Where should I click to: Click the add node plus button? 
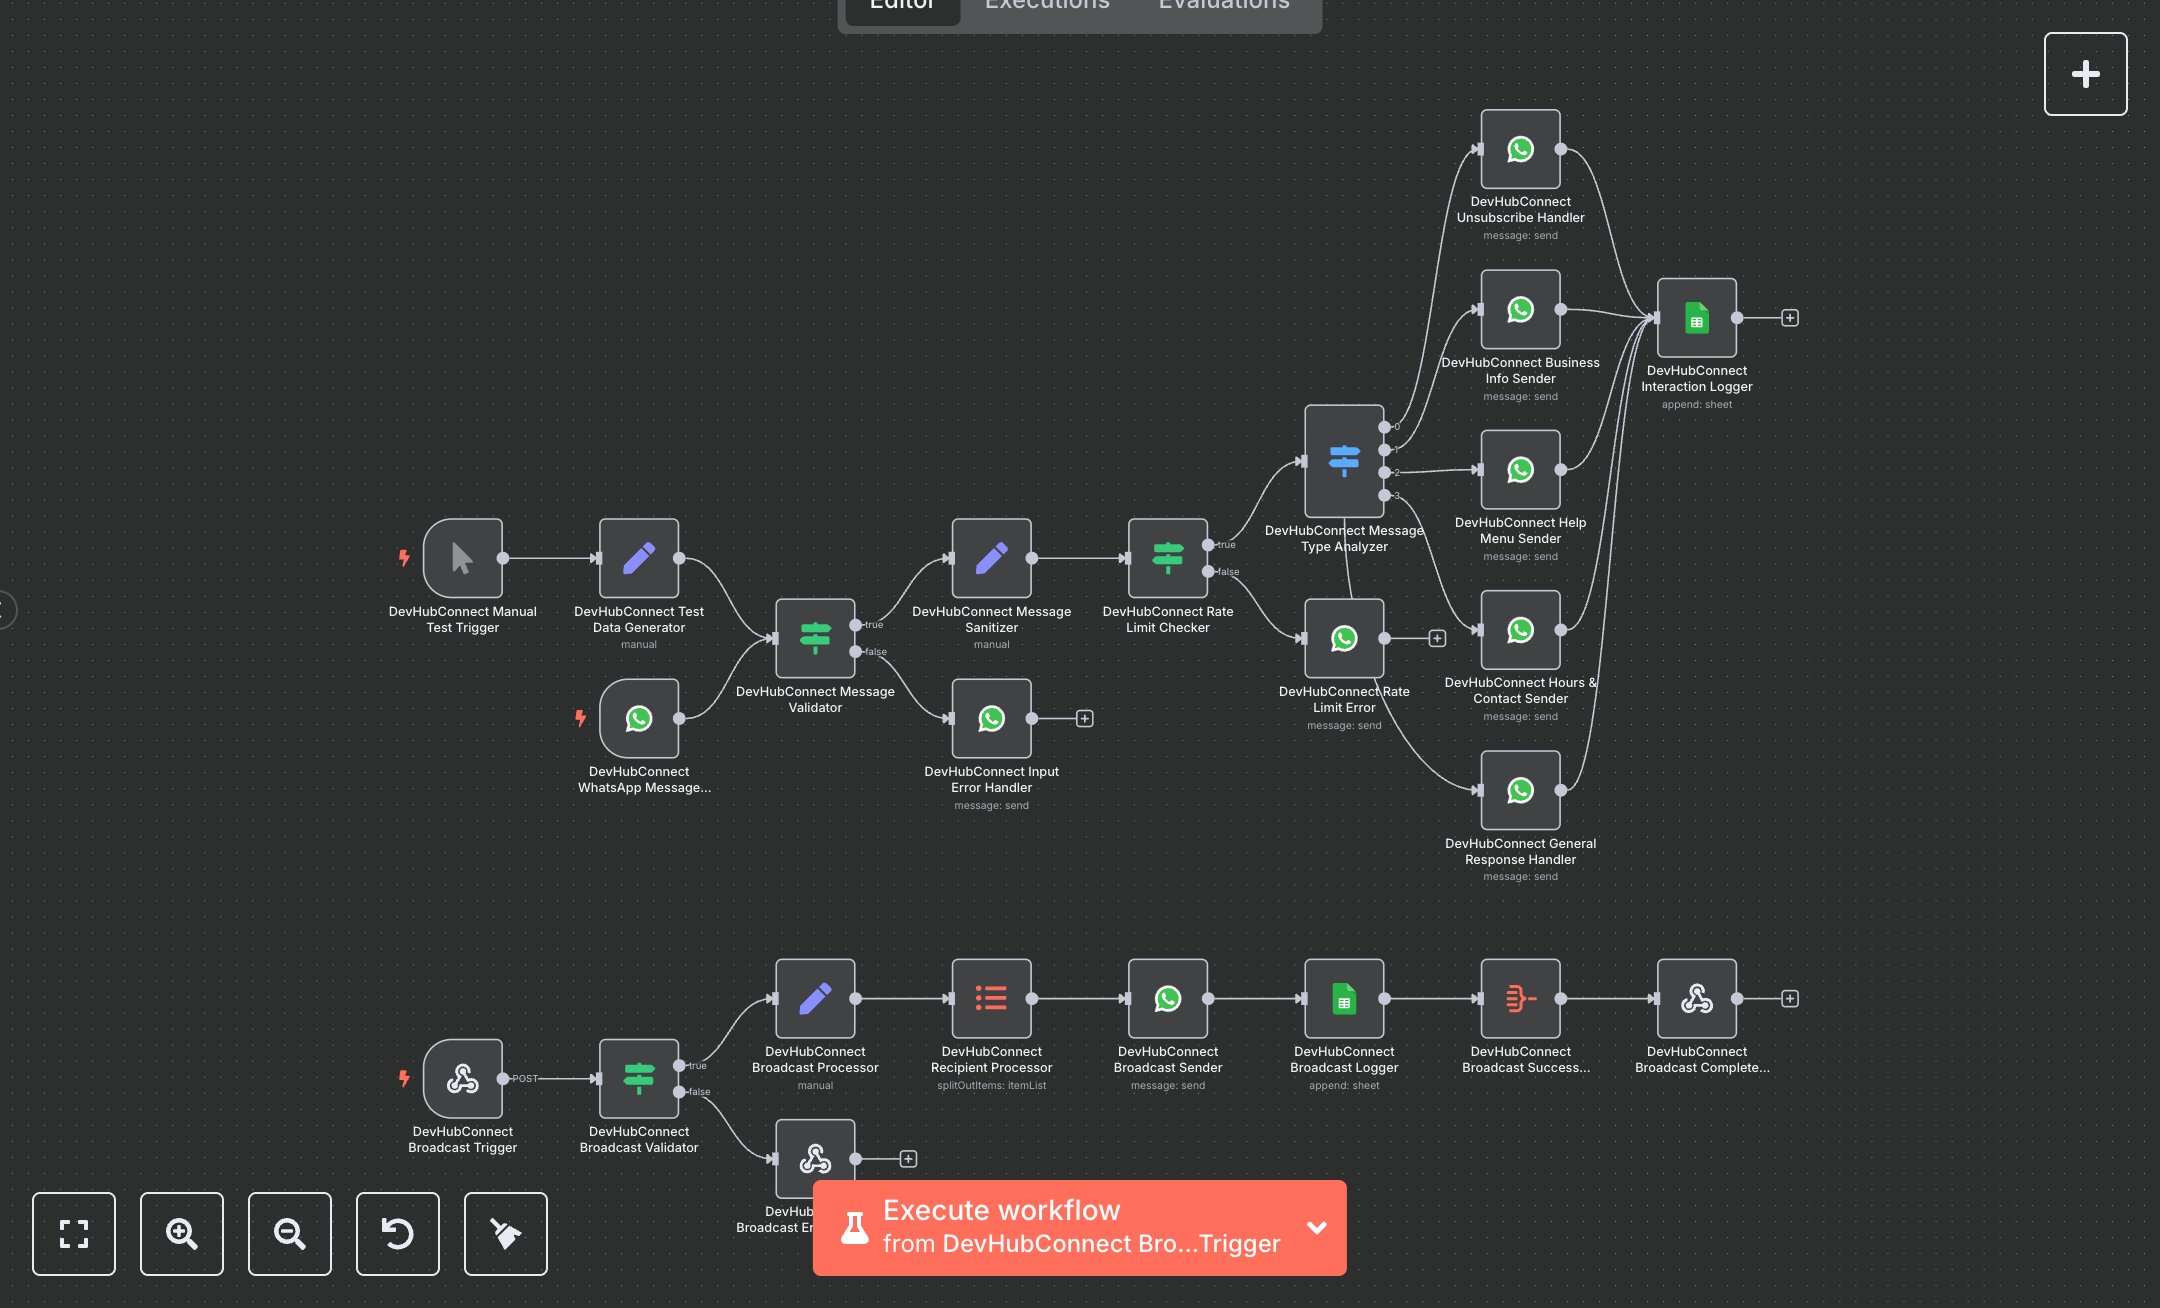pyautogui.click(x=2085, y=74)
